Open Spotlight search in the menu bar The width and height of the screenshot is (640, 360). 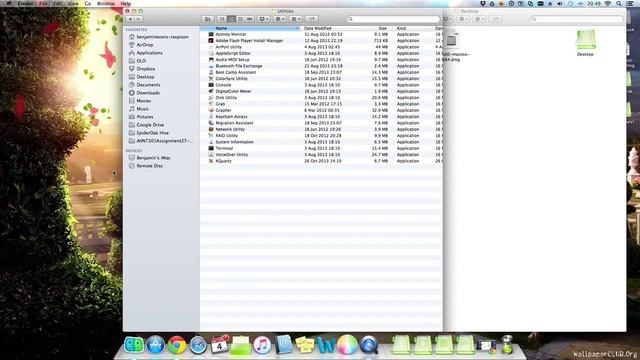(619, 4)
